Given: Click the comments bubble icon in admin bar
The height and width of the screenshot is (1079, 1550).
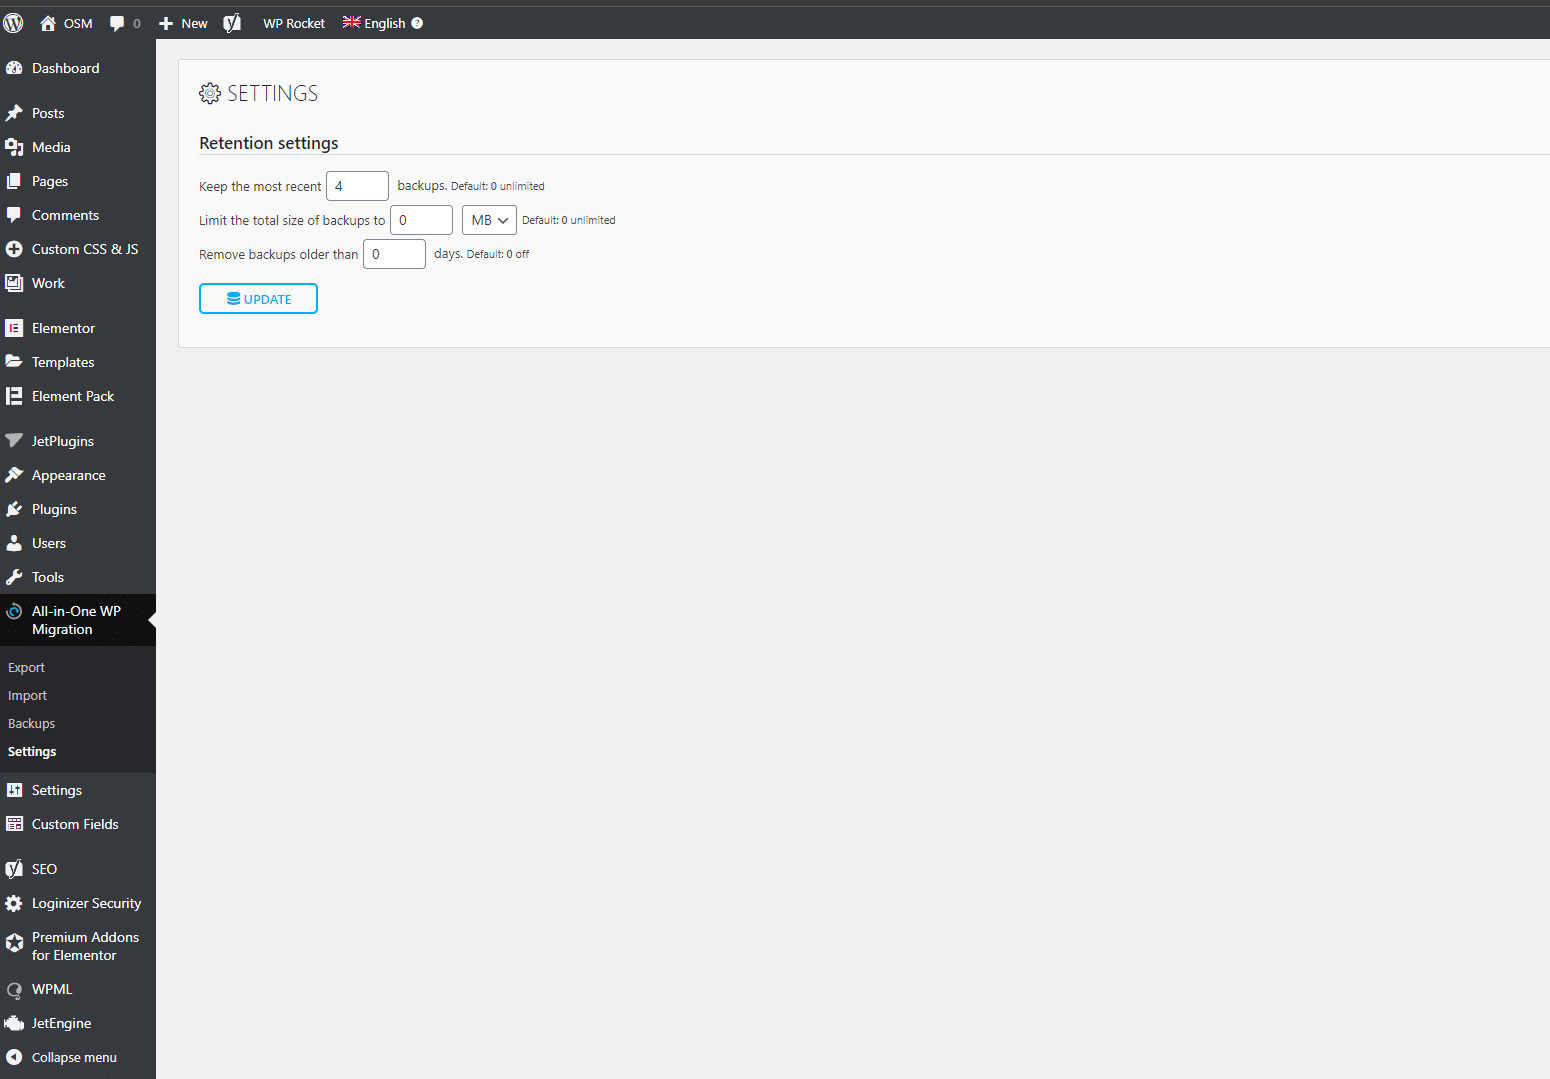Looking at the screenshot, I should click(x=117, y=22).
